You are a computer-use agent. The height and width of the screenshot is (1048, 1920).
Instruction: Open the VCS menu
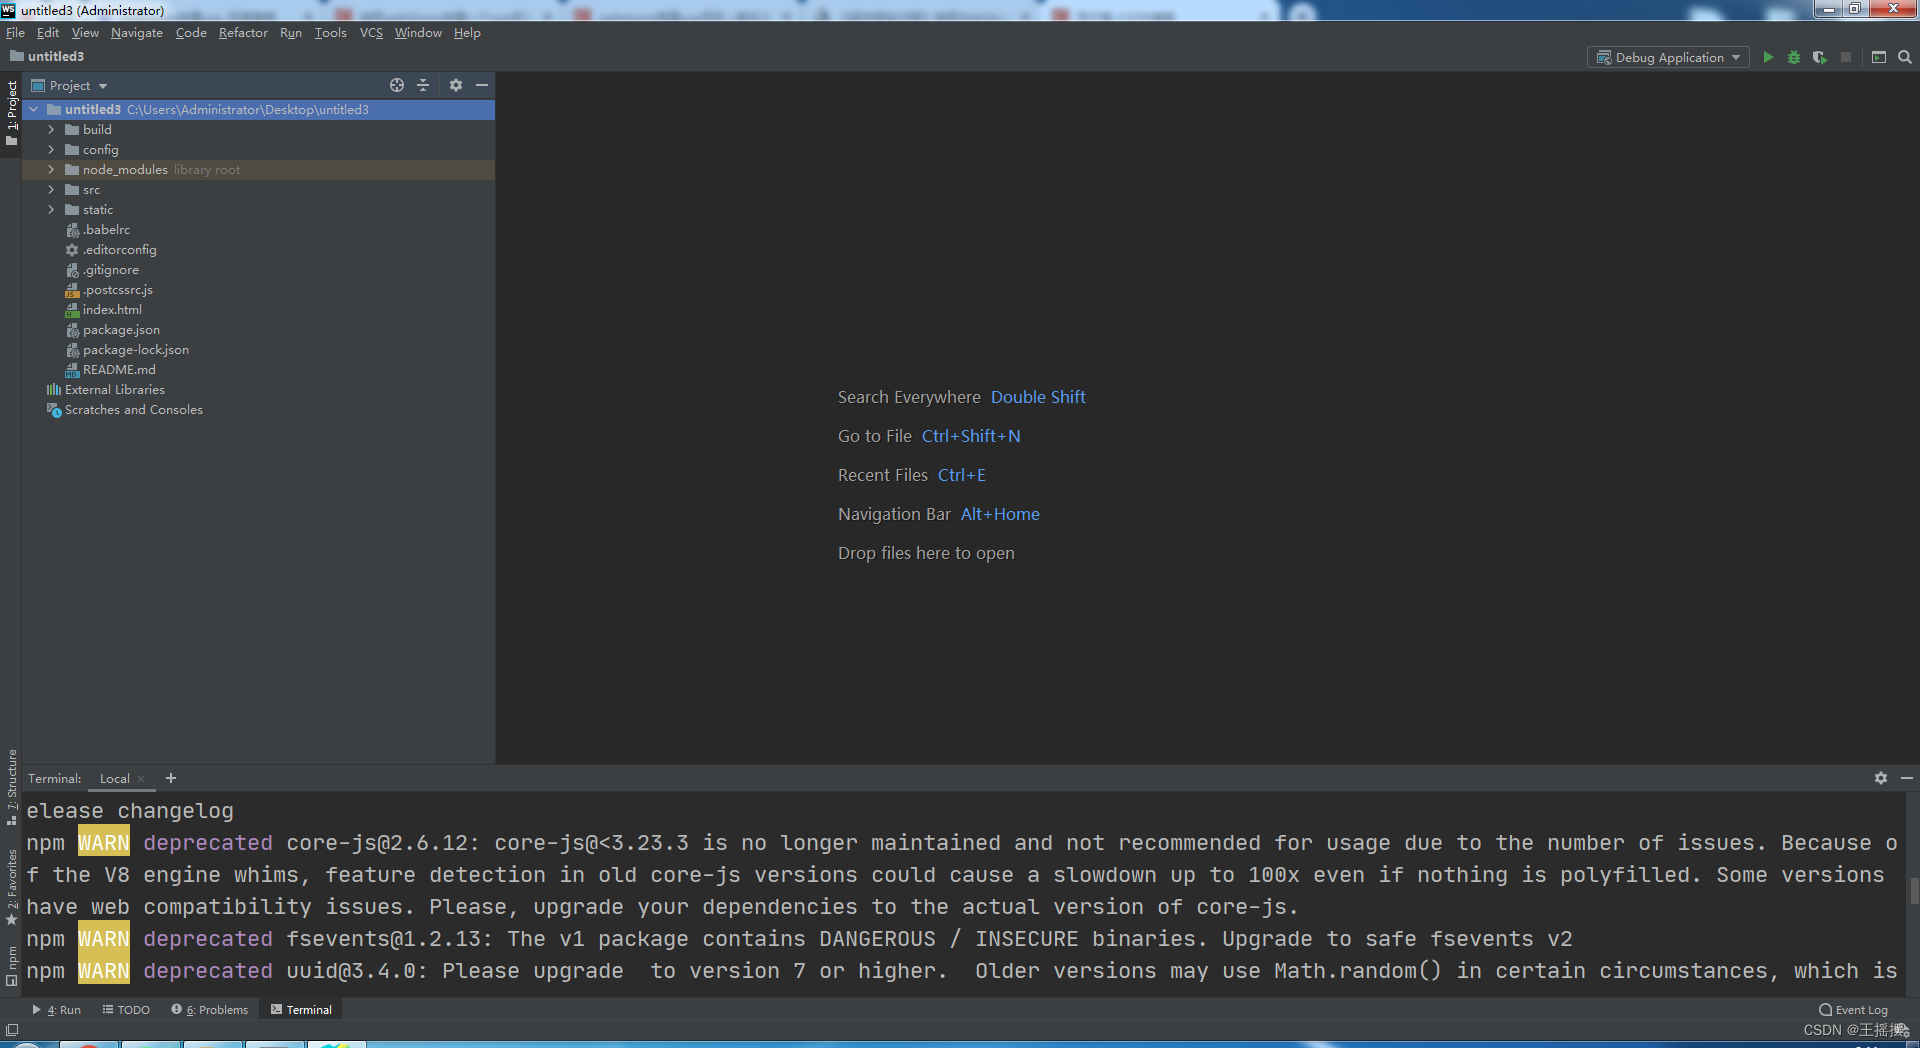tap(370, 32)
